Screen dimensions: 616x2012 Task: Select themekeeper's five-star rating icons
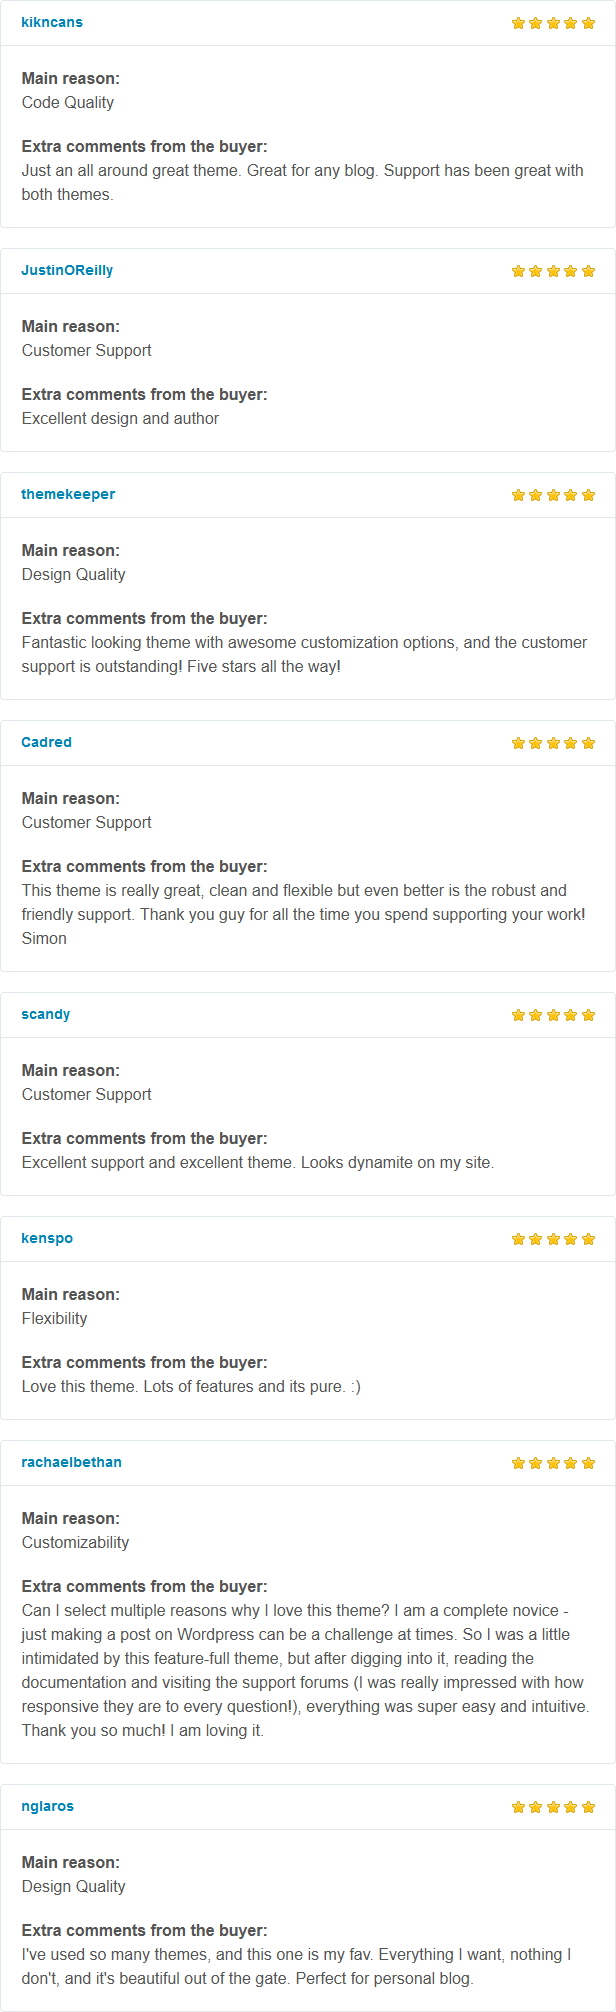[x=553, y=495]
